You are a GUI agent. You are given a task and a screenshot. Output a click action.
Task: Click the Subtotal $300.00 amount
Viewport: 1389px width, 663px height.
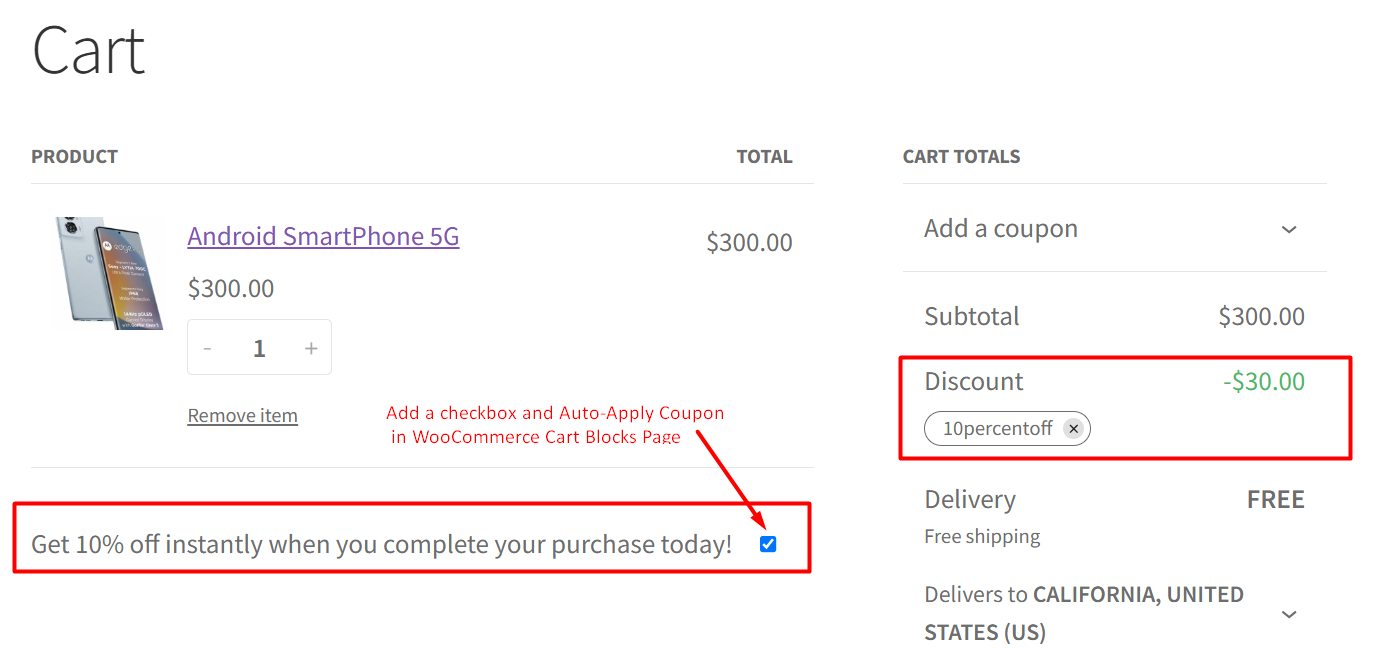tap(1261, 317)
